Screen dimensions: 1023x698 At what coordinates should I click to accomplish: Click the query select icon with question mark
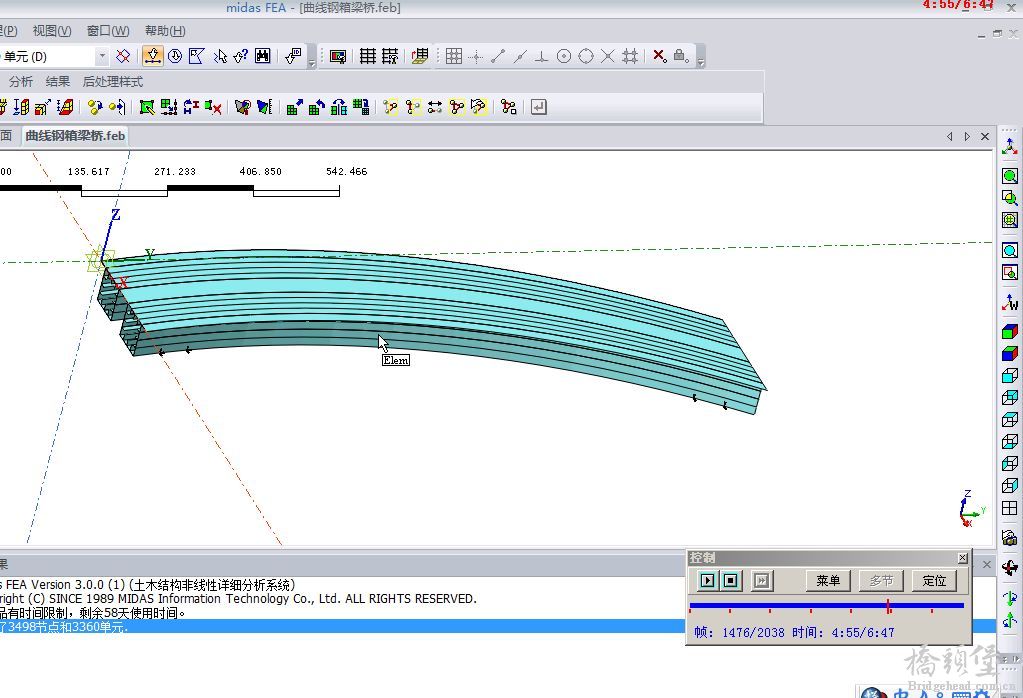point(241,56)
